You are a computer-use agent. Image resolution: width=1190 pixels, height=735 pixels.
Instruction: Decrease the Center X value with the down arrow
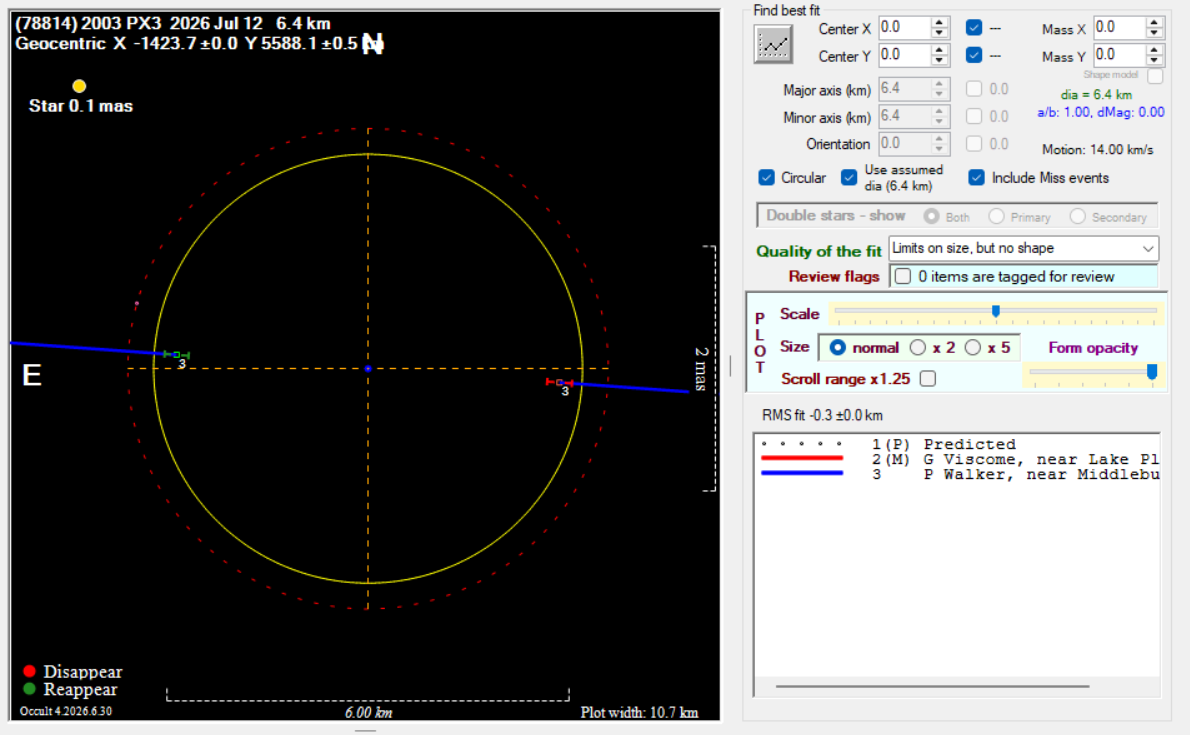(940, 33)
